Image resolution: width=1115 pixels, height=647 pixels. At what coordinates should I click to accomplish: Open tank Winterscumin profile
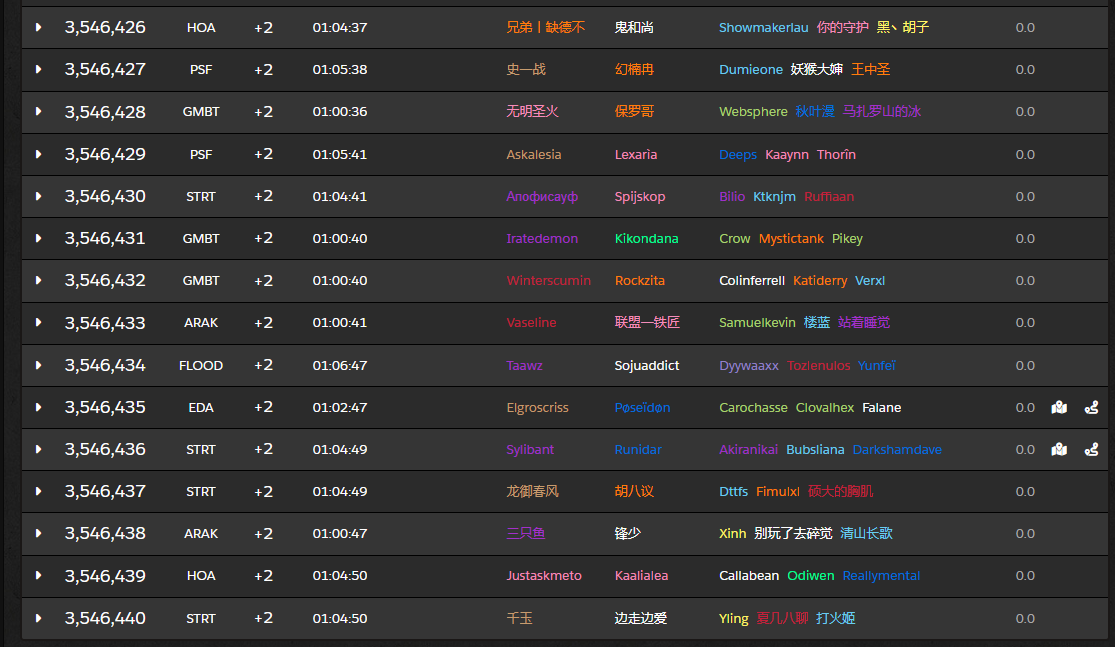click(548, 280)
